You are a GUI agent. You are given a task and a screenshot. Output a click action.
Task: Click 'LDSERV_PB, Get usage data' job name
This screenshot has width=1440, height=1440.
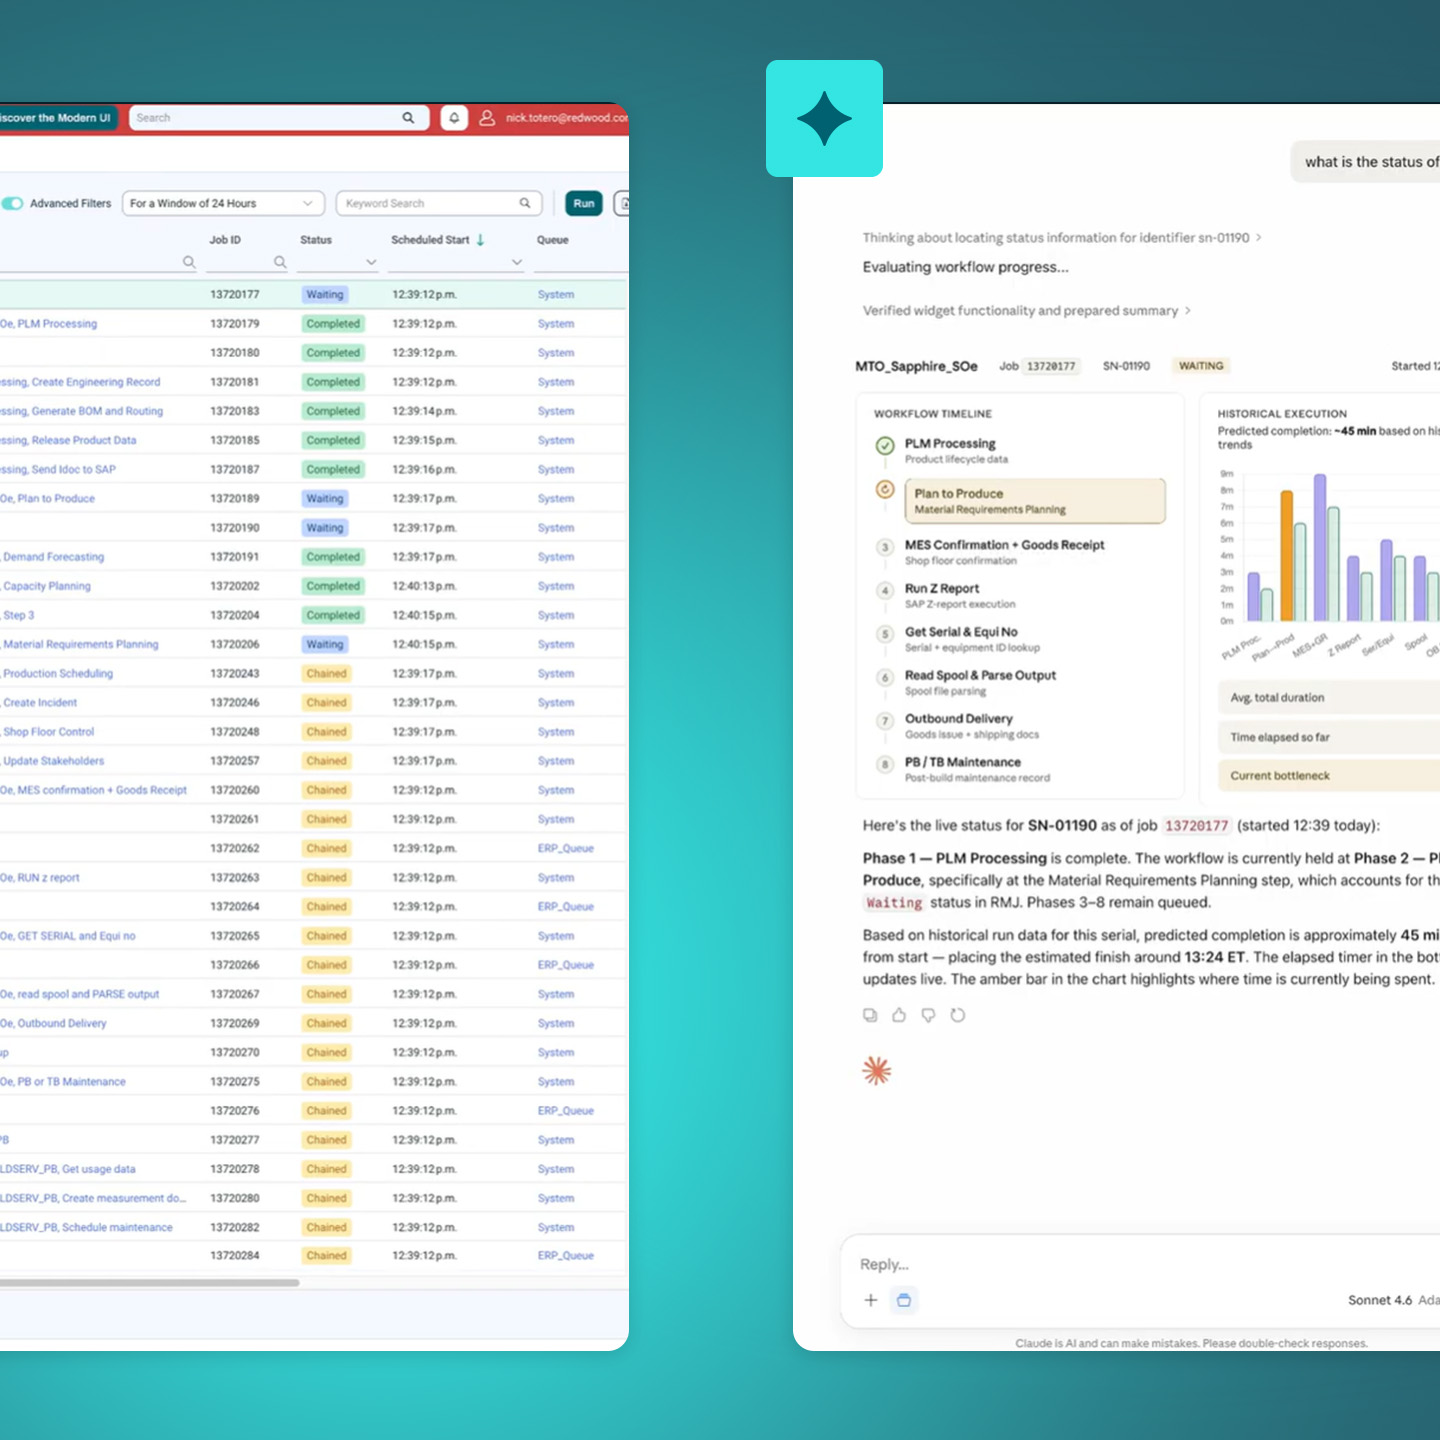(x=68, y=1169)
